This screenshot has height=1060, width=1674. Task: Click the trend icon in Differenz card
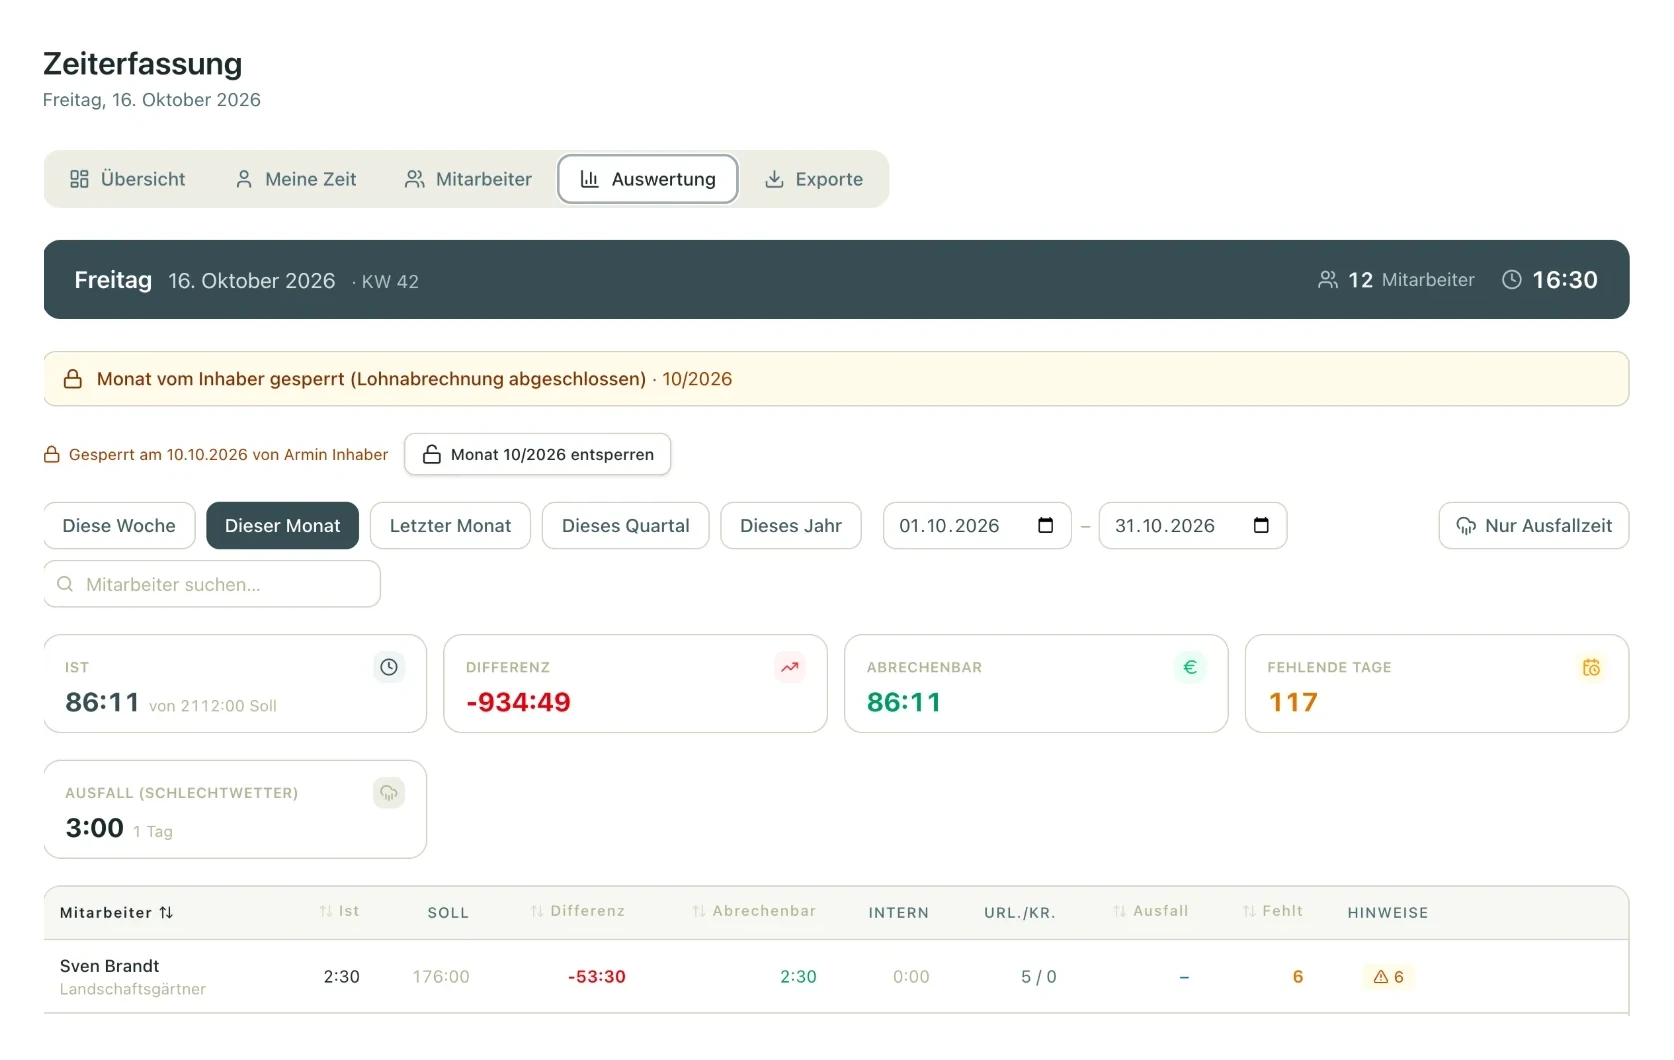[x=790, y=667]
